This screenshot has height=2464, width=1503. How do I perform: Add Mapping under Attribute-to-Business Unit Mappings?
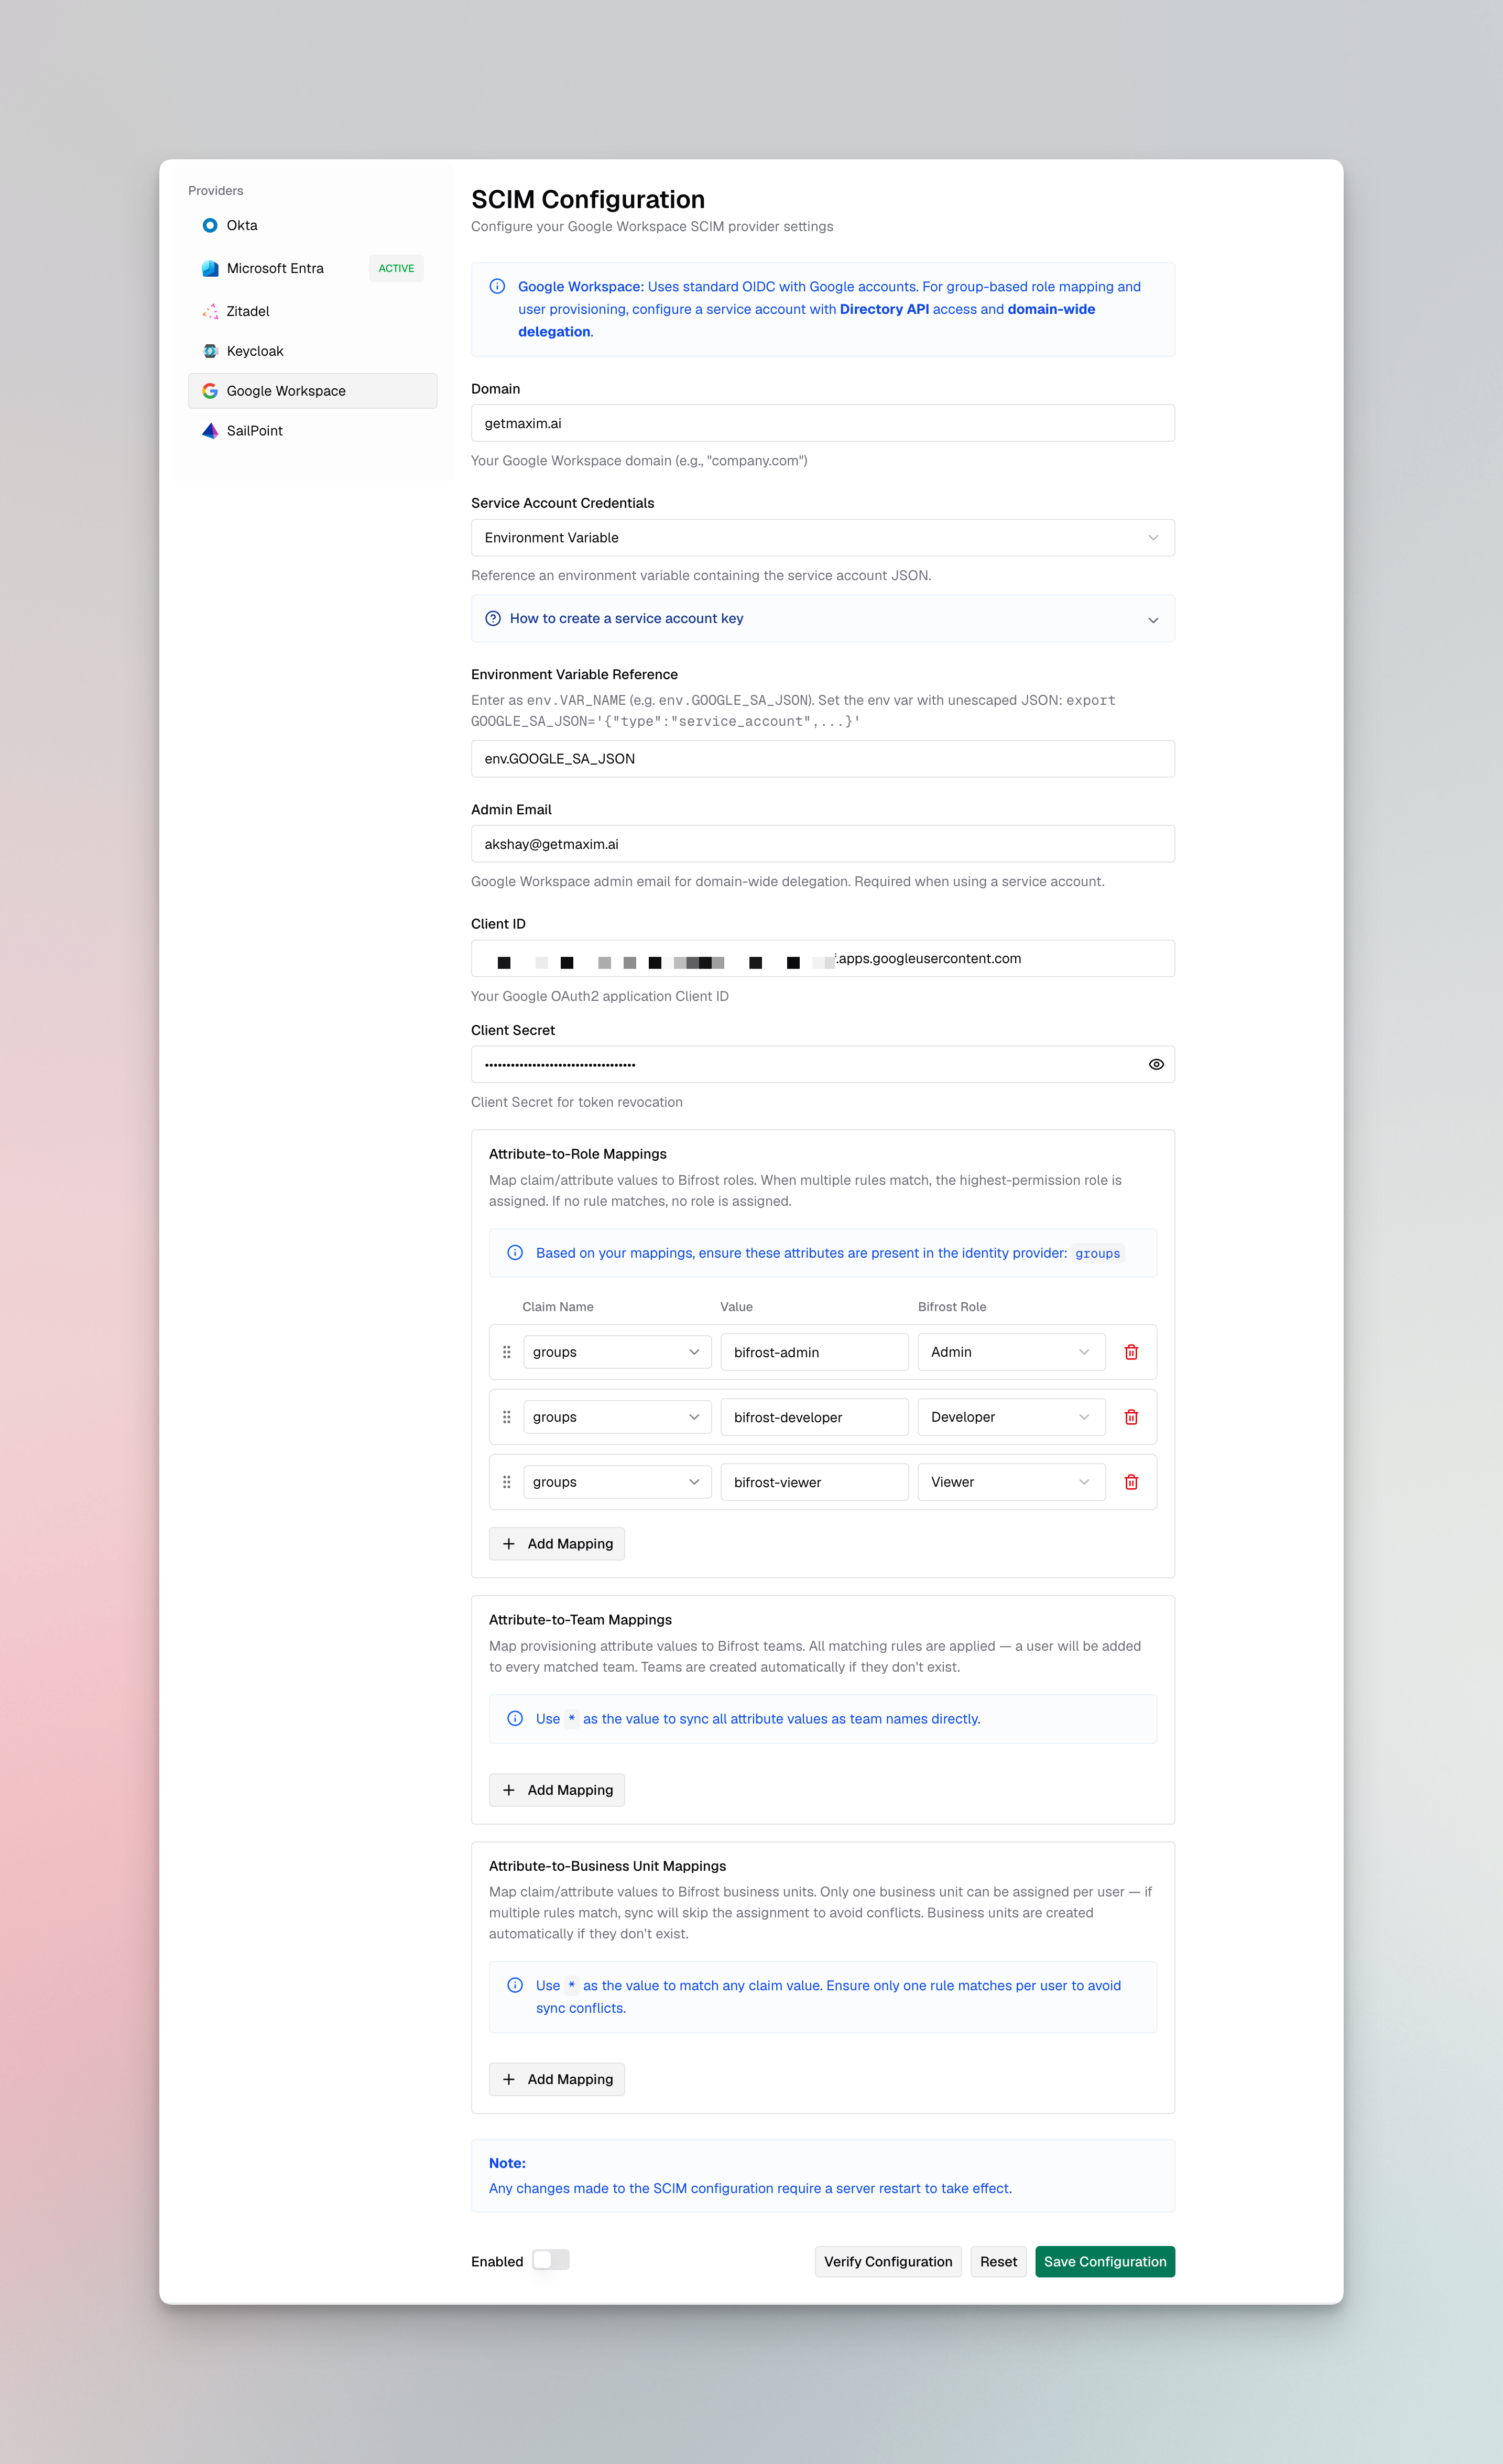pyautogui.click(x=557, y=2079)
